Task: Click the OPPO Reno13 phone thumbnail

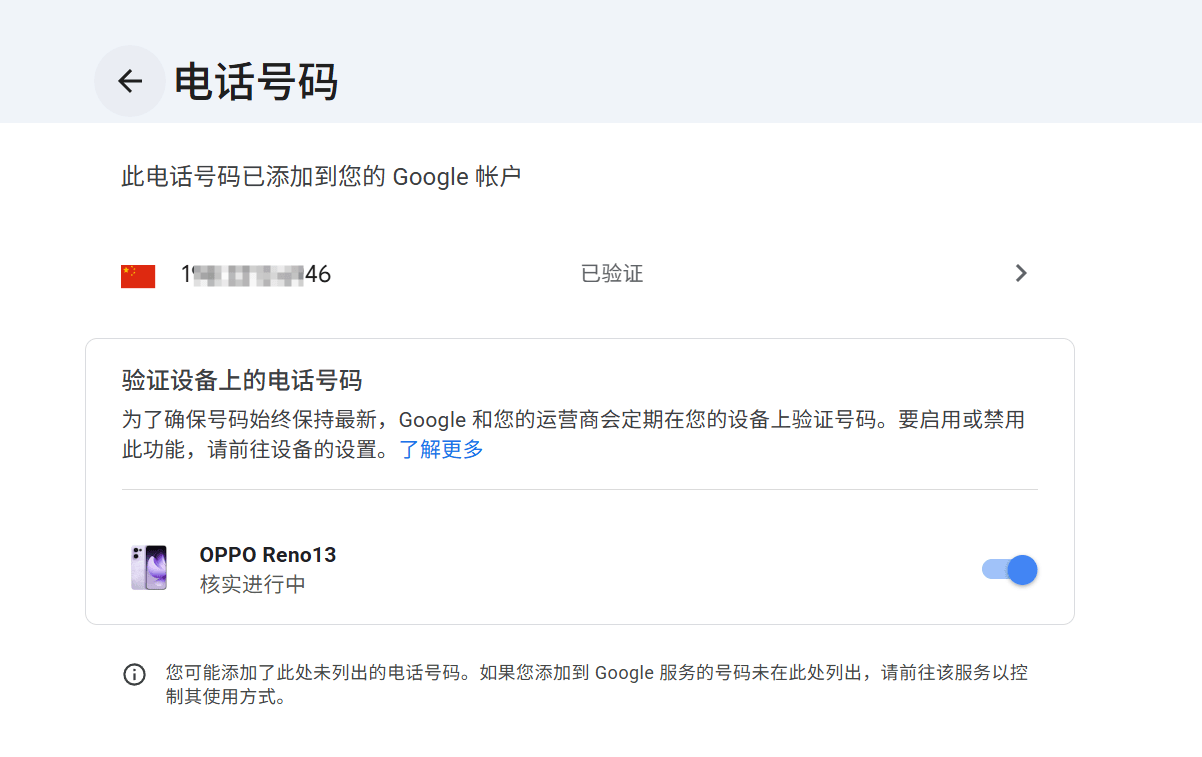Action: [x=149, y=568]
